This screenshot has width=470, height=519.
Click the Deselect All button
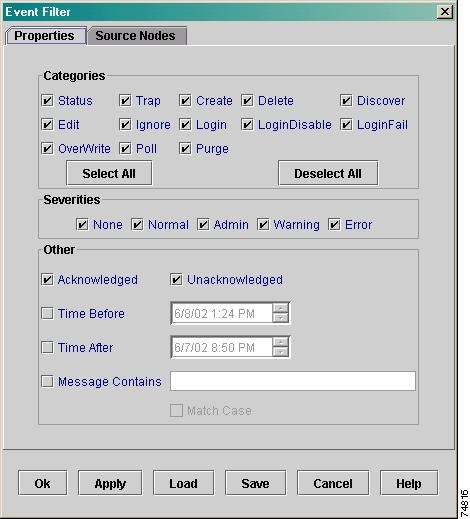[x=328, y=173]
